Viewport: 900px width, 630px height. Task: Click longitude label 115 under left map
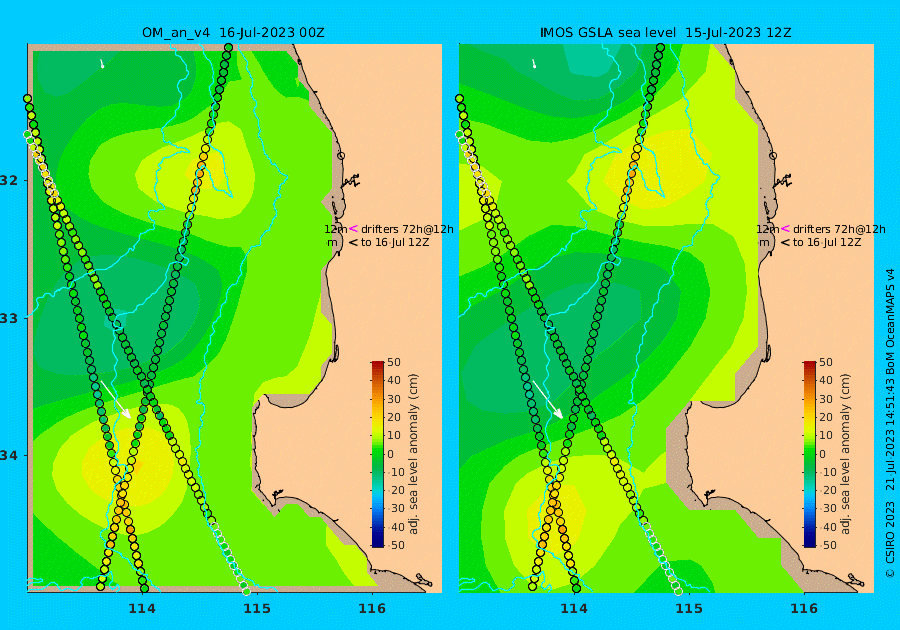pos(257,608)
